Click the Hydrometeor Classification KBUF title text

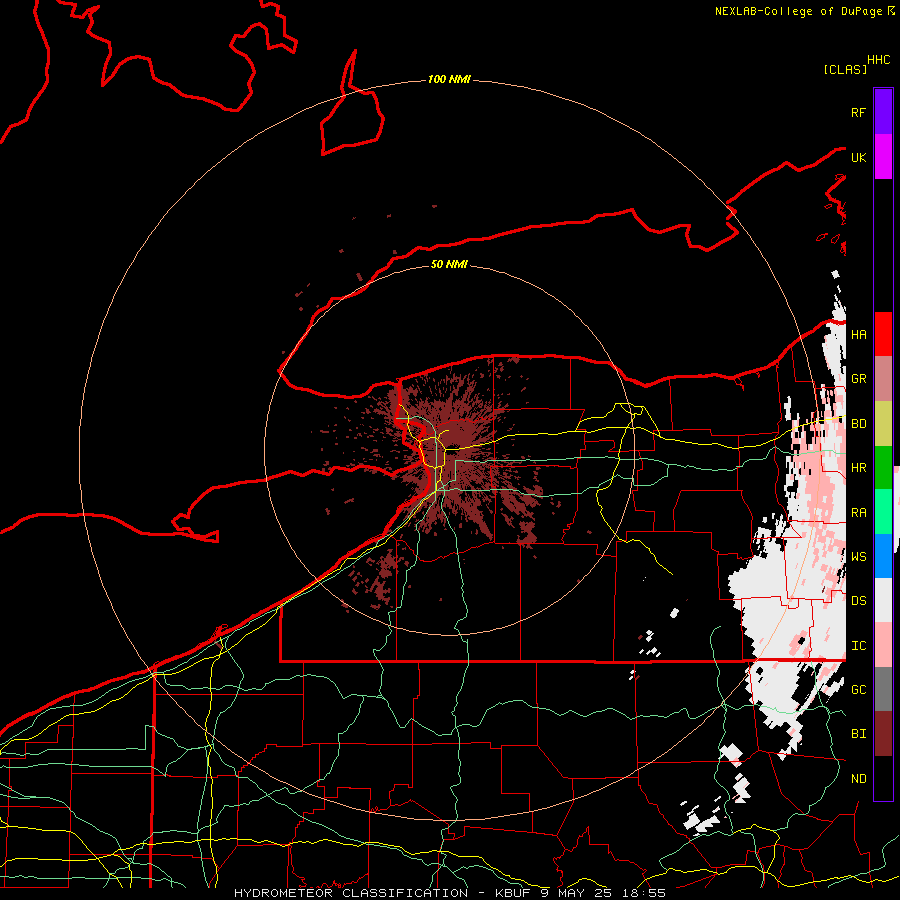pos(450,893)
